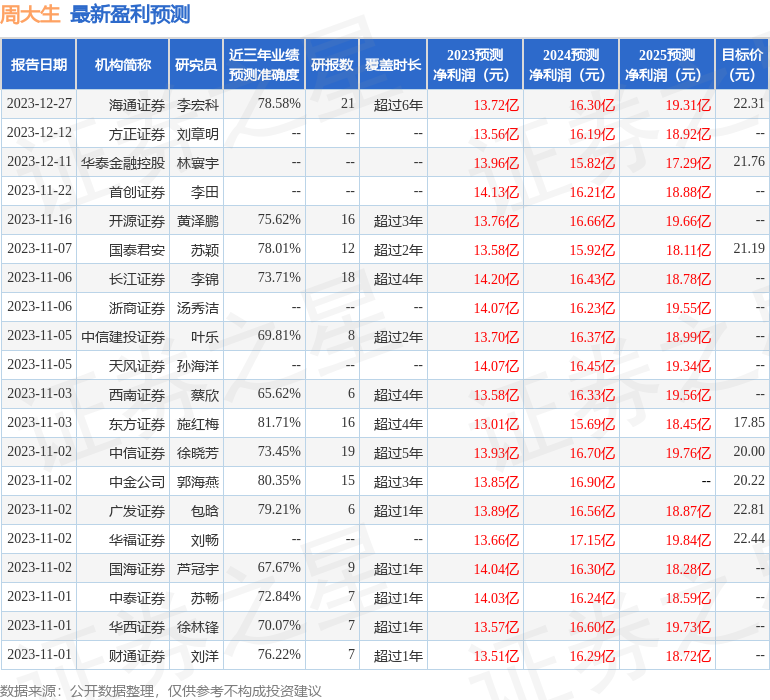Click the 研究员 column header
This screenshot has width=770, height=700.
click(196, 64)
